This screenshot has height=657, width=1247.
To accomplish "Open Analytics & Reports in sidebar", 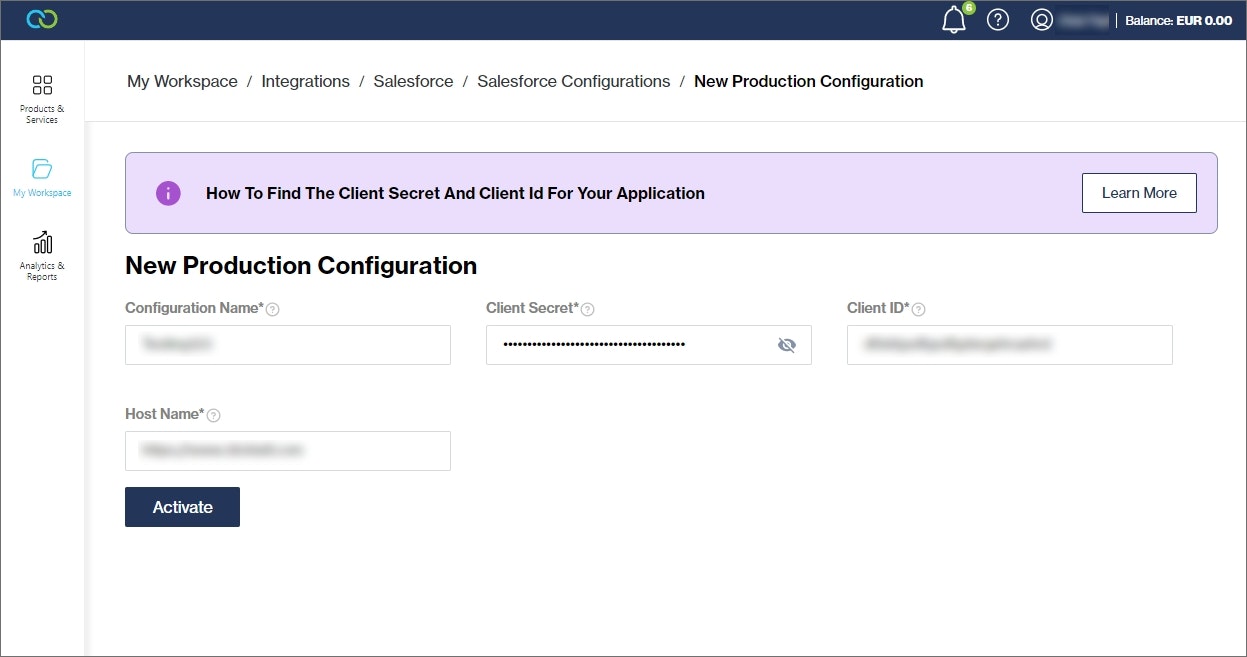I will [42, 256].
